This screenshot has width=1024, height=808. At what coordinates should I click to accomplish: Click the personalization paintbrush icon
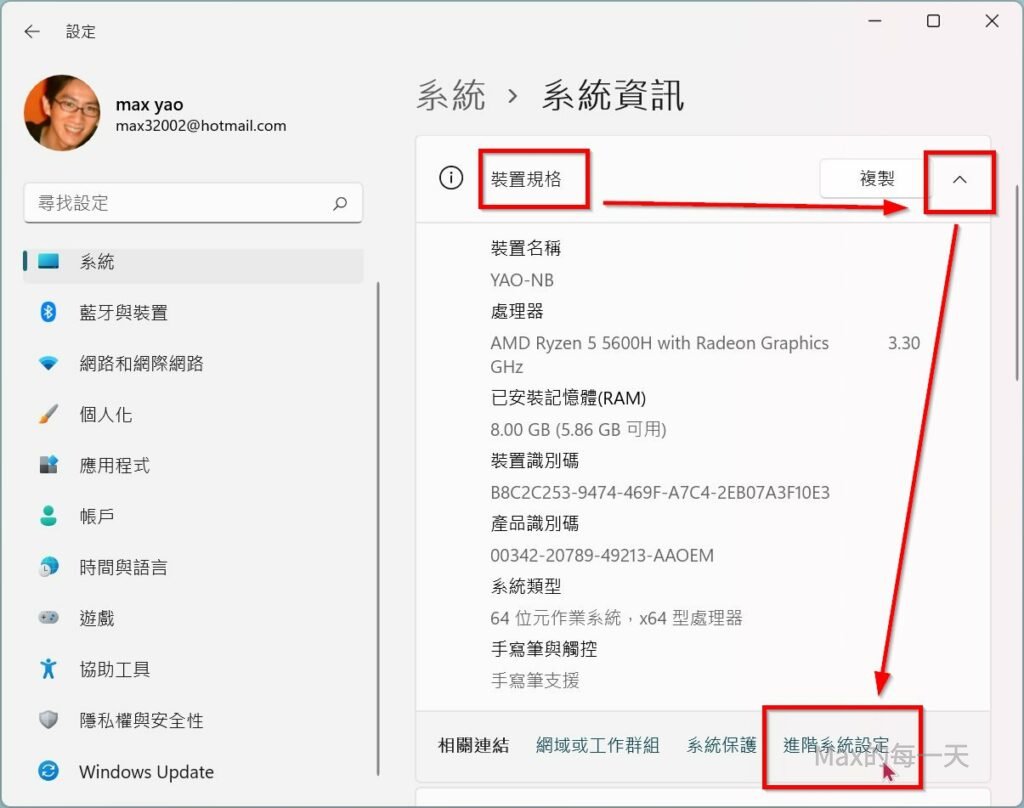point(48,415)
